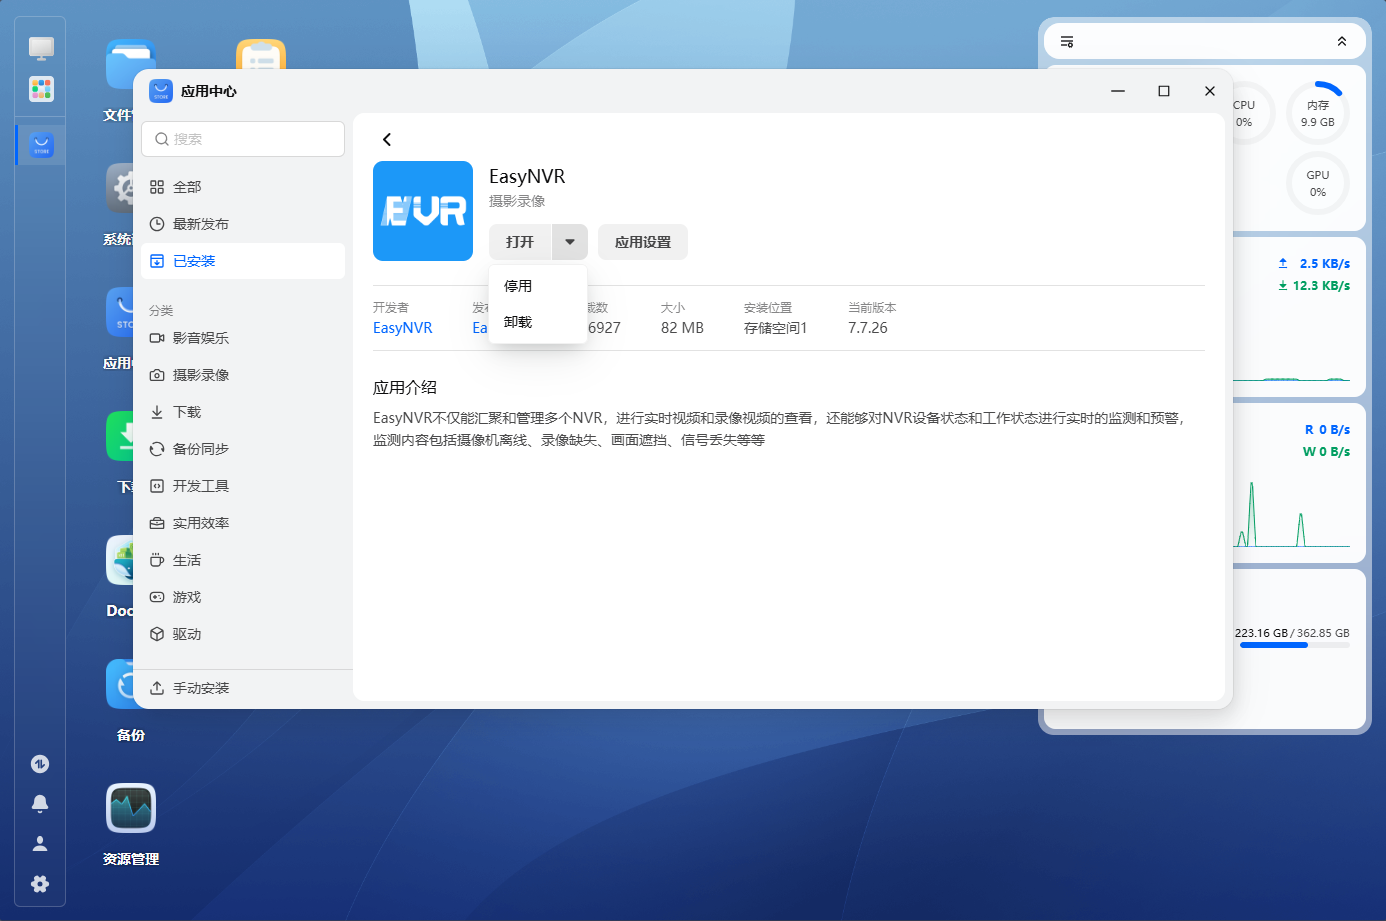Open the transfer tasks icon in dock

click(x=40, y=764)
